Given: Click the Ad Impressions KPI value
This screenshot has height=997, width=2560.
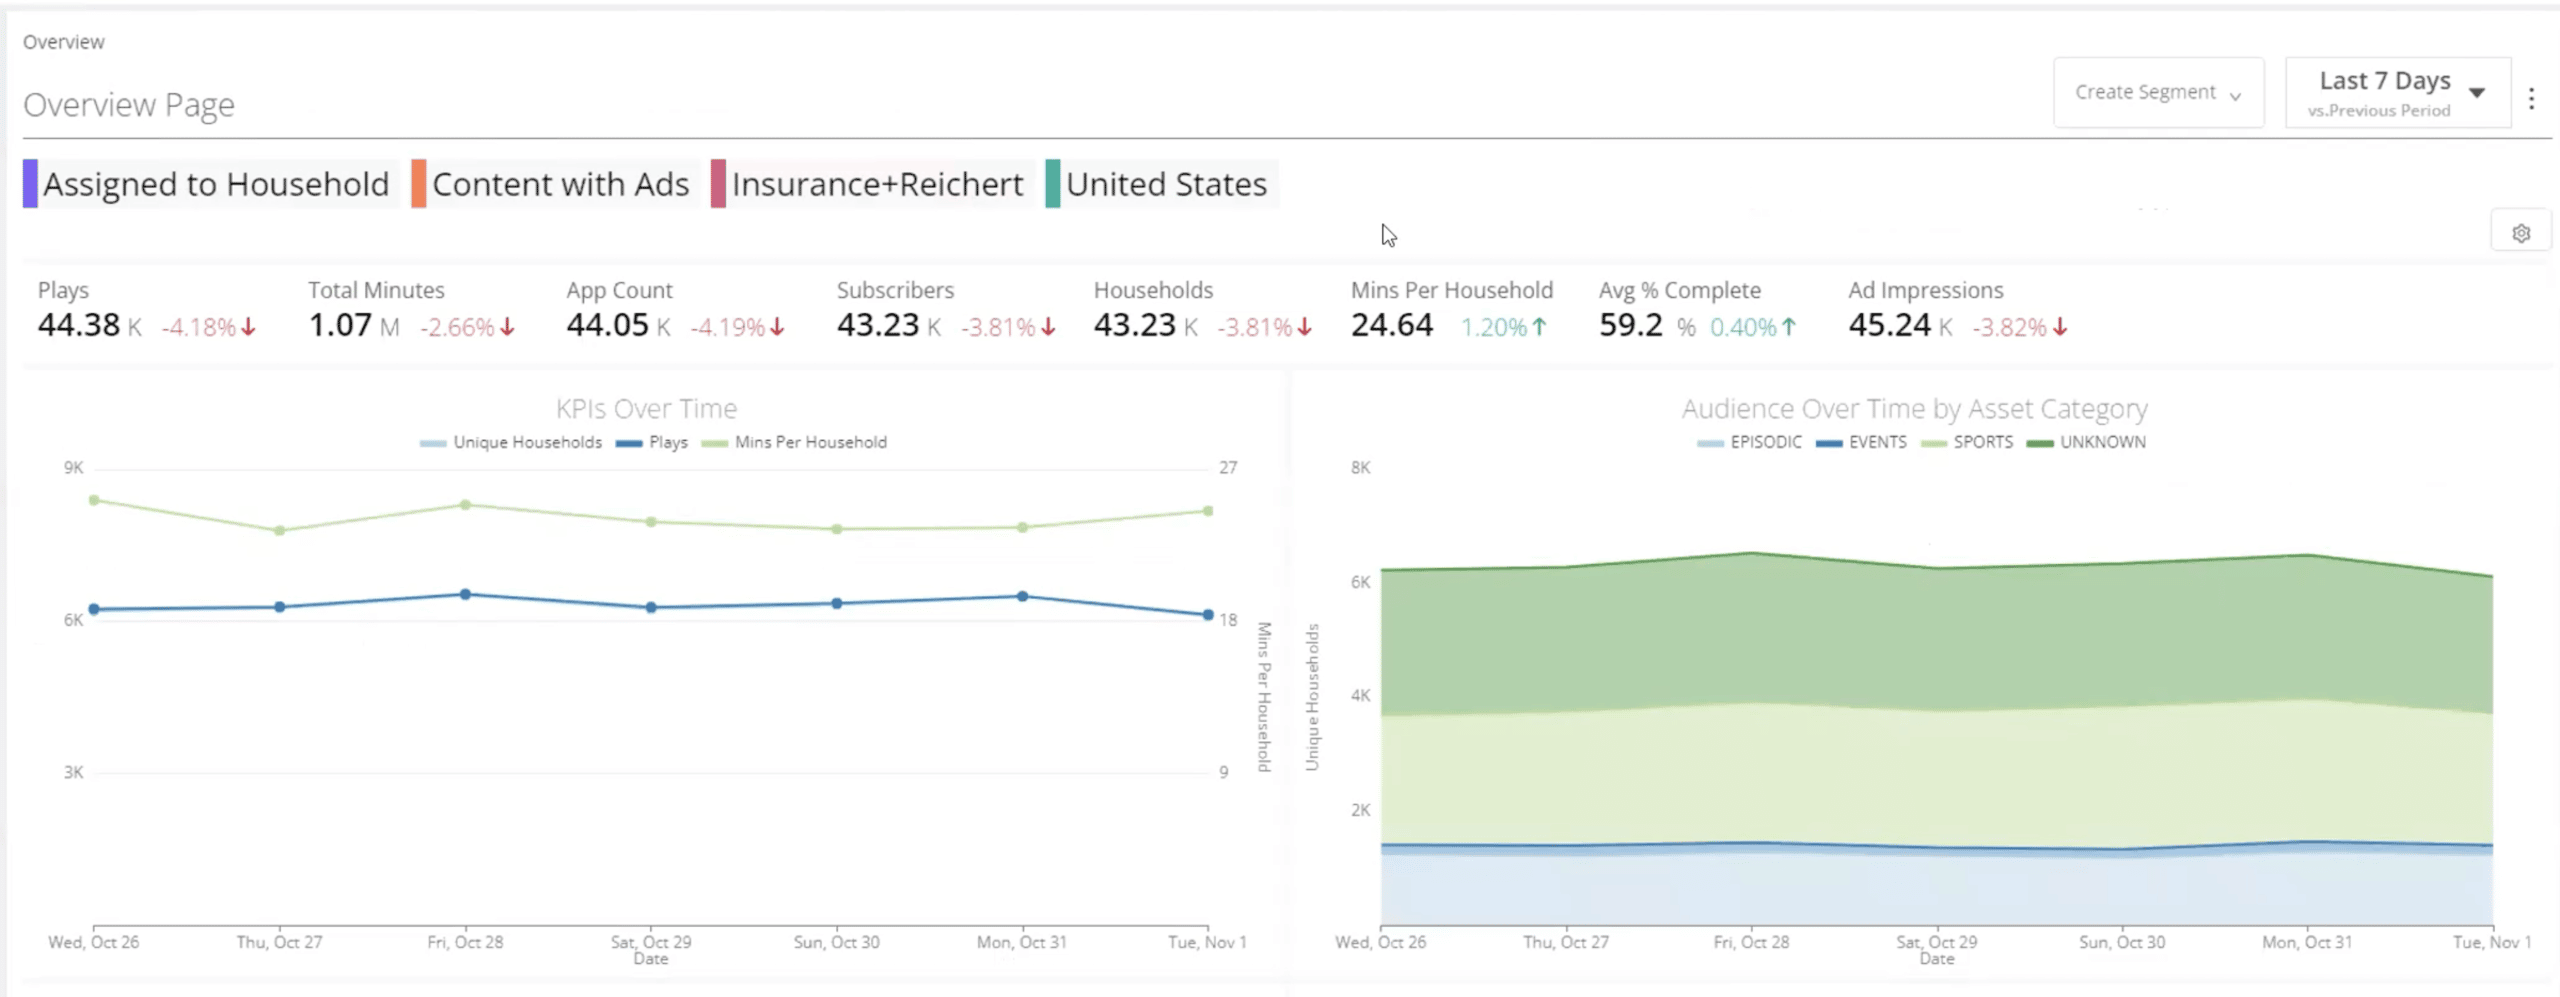Looking at the screenshot, I should (1892, 325).
